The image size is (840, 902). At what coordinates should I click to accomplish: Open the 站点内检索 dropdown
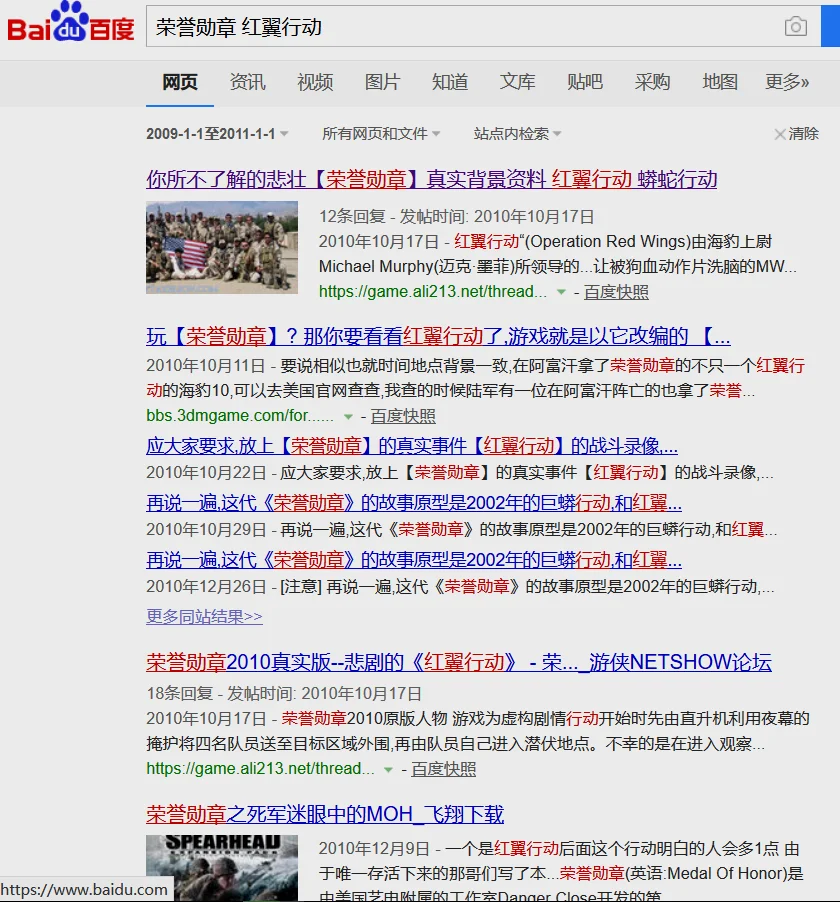click(x=517, y=134)
